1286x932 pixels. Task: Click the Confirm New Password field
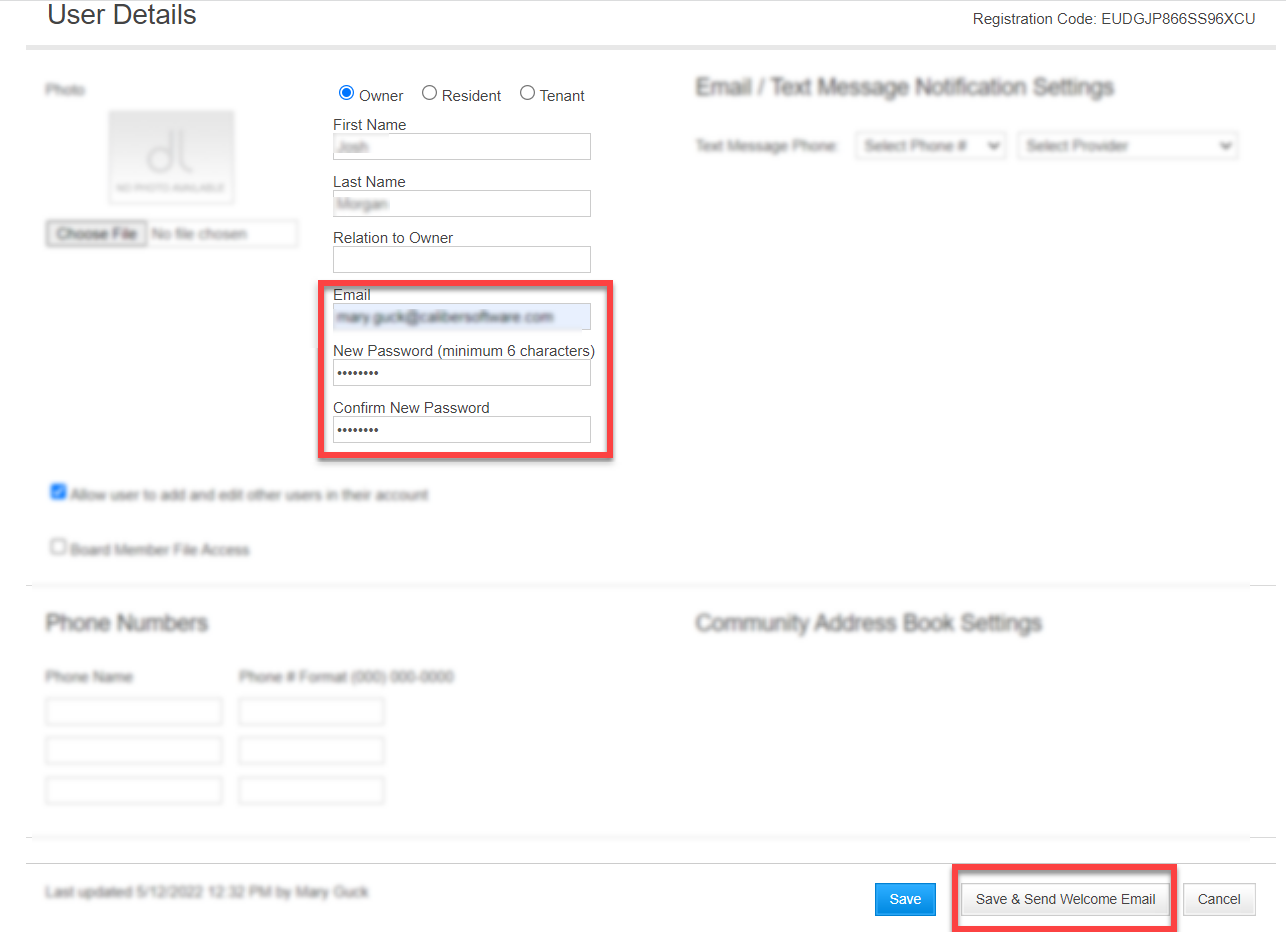coord(461,430)
